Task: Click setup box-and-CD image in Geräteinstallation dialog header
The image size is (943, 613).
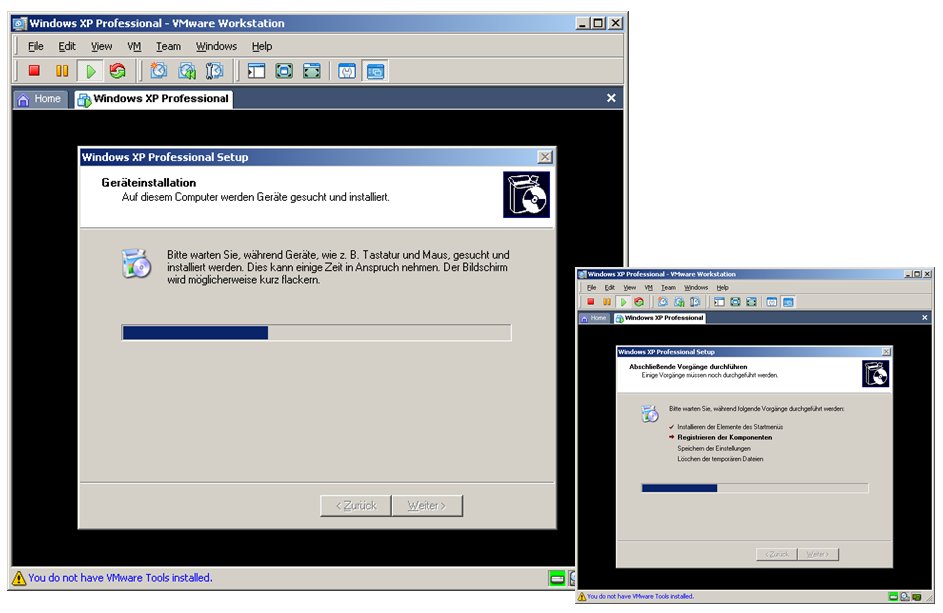Action: pos(526,194)
